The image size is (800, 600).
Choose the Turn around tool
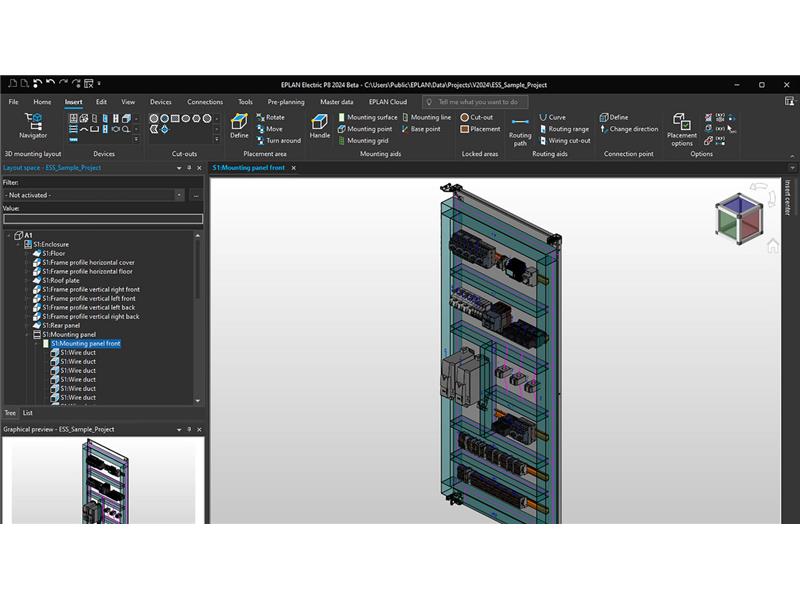279,141
